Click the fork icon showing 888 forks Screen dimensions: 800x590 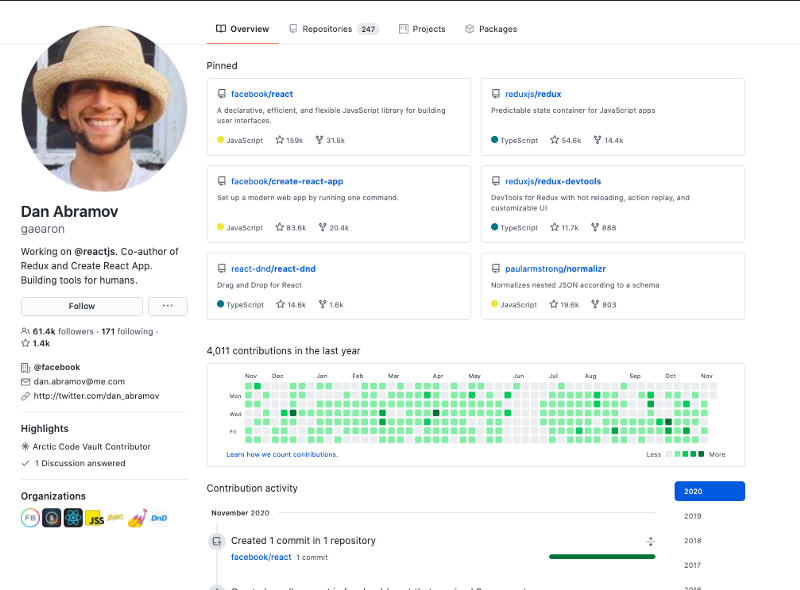point(595,227)
